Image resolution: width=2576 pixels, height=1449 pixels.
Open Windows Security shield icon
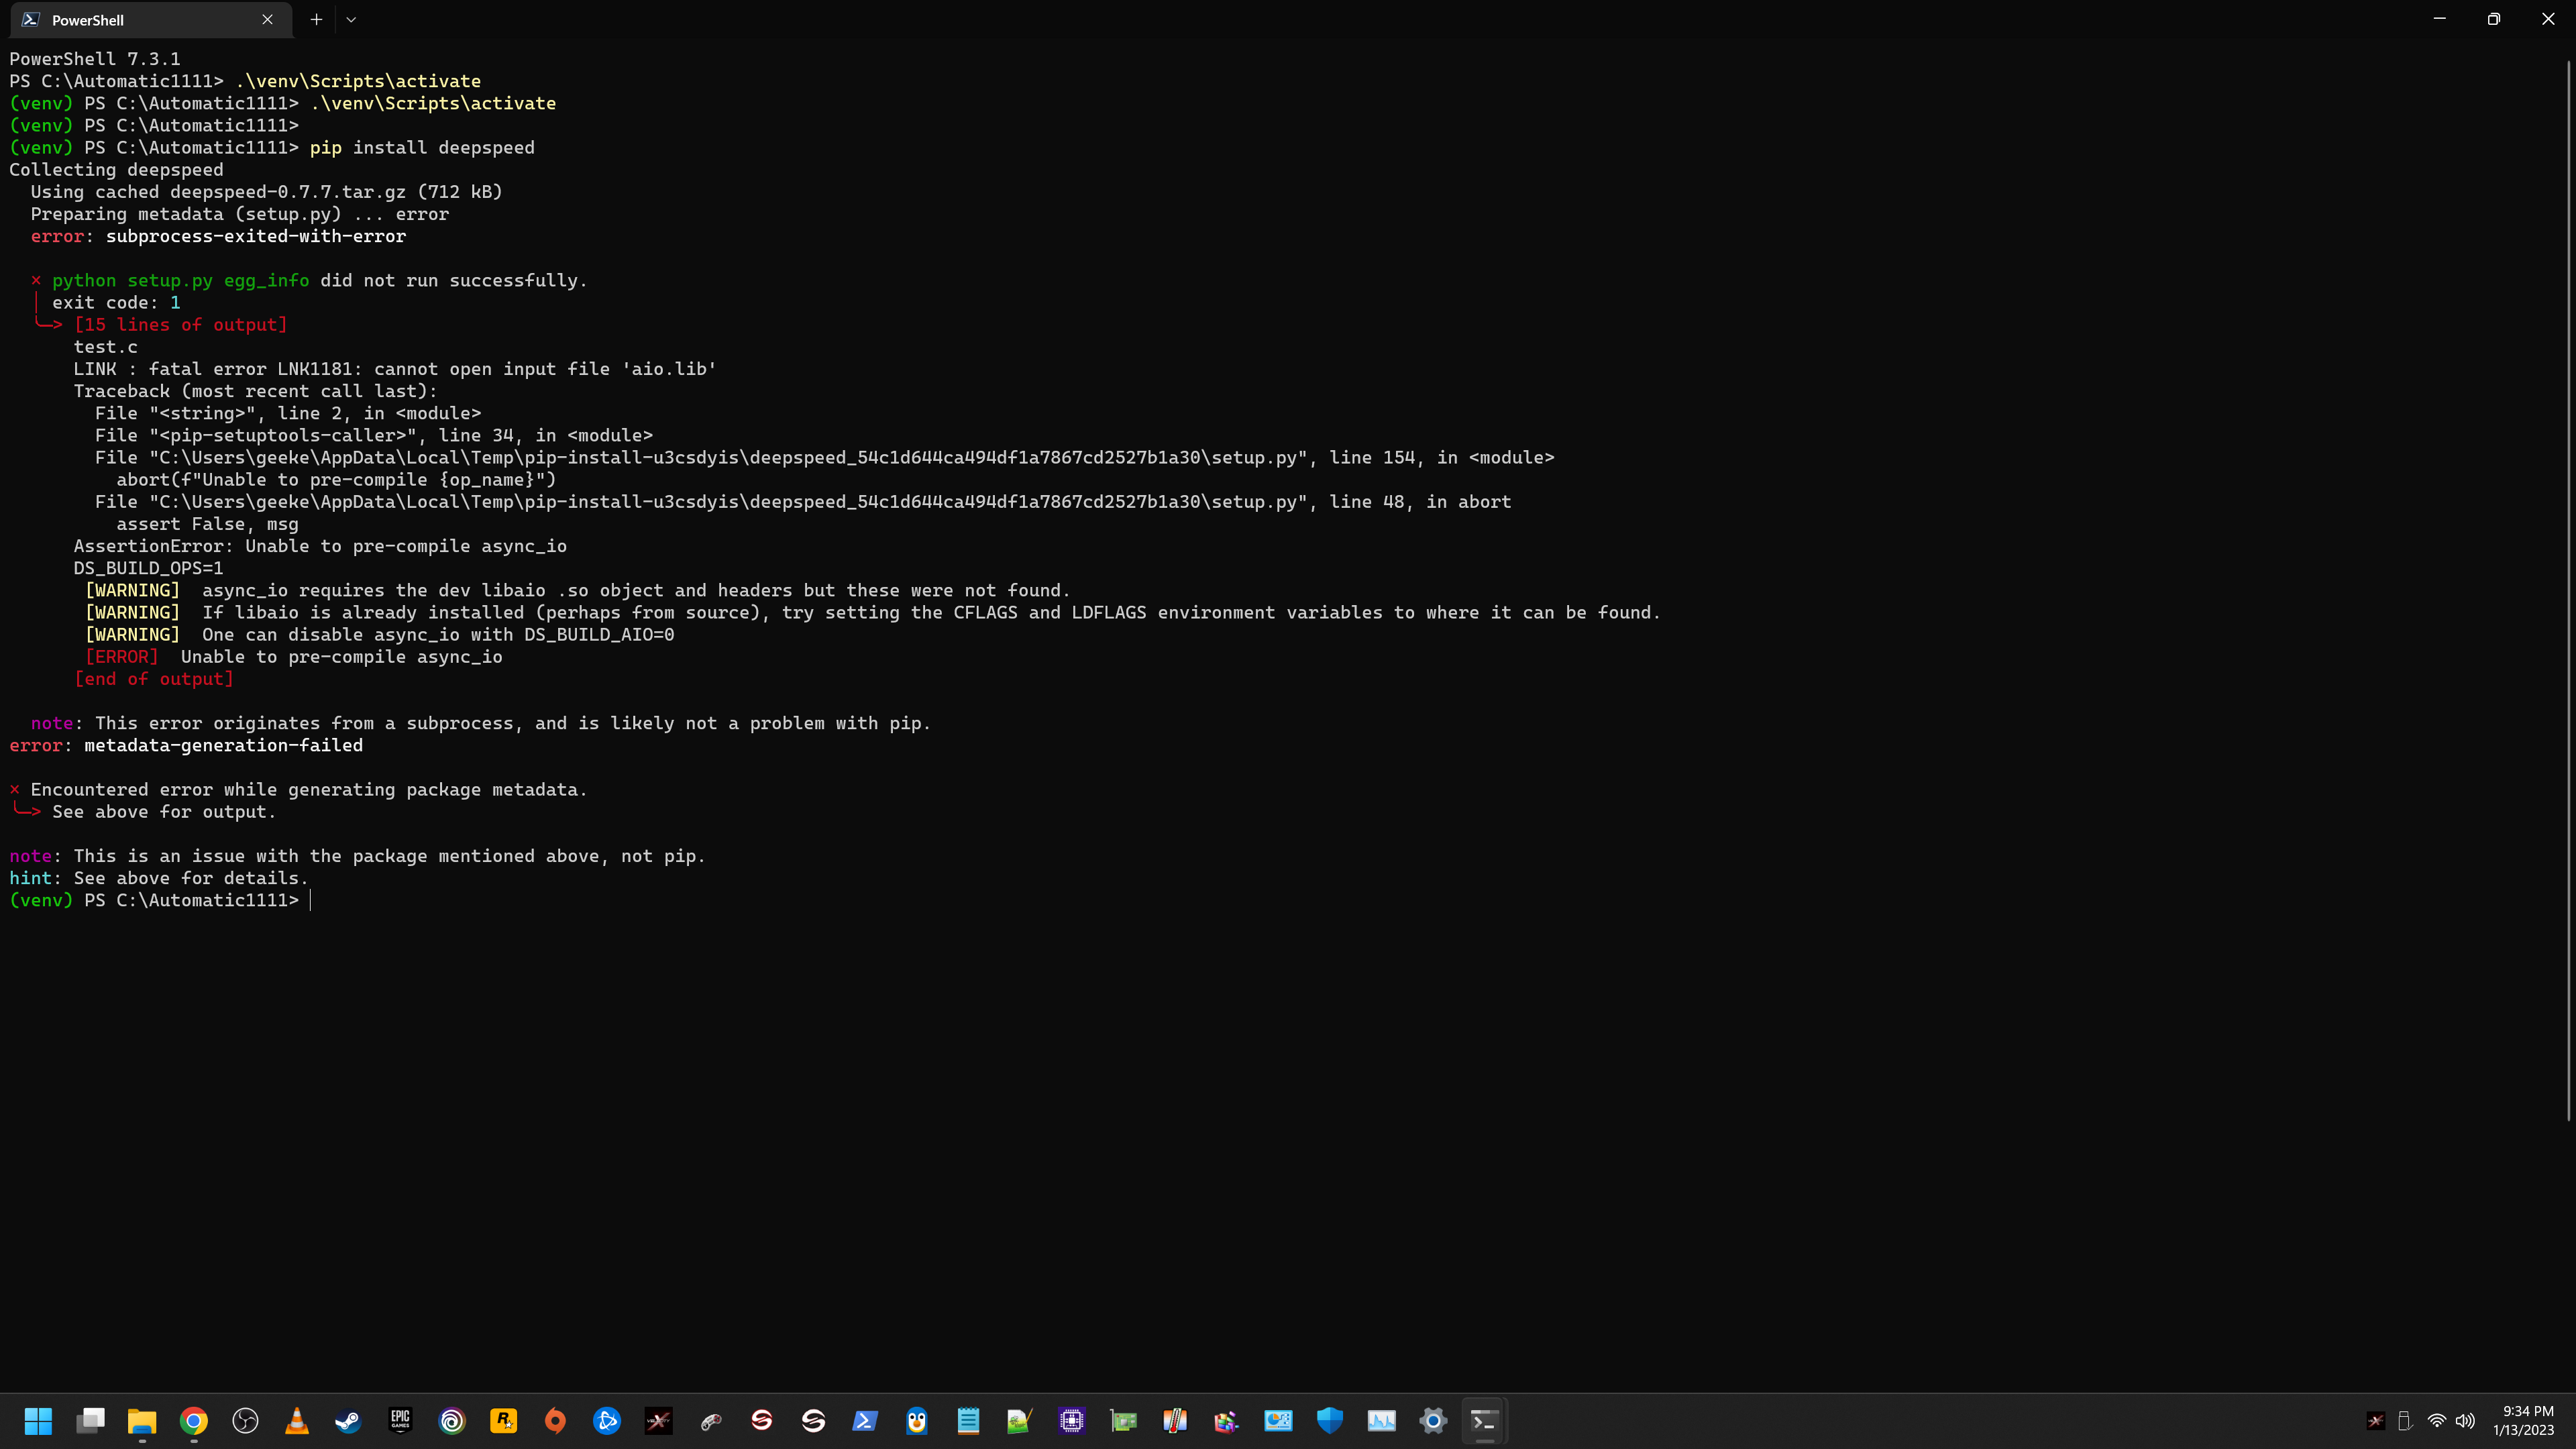click(x=1330, y=1421)
